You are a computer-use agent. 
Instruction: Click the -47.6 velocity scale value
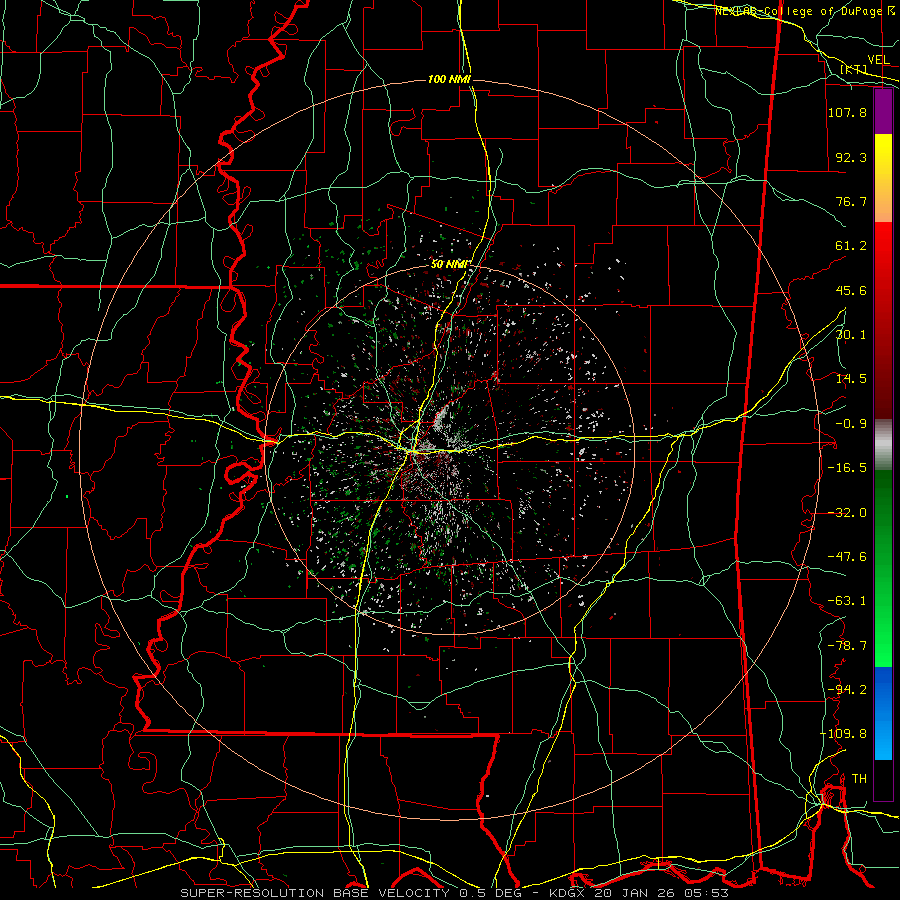point(847,557)
